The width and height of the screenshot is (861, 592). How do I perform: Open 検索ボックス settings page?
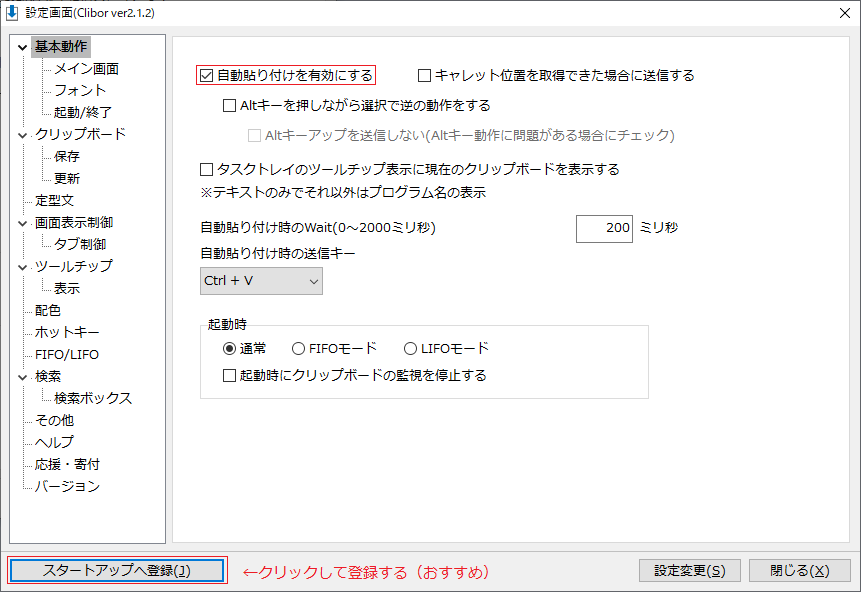[93, 398]
